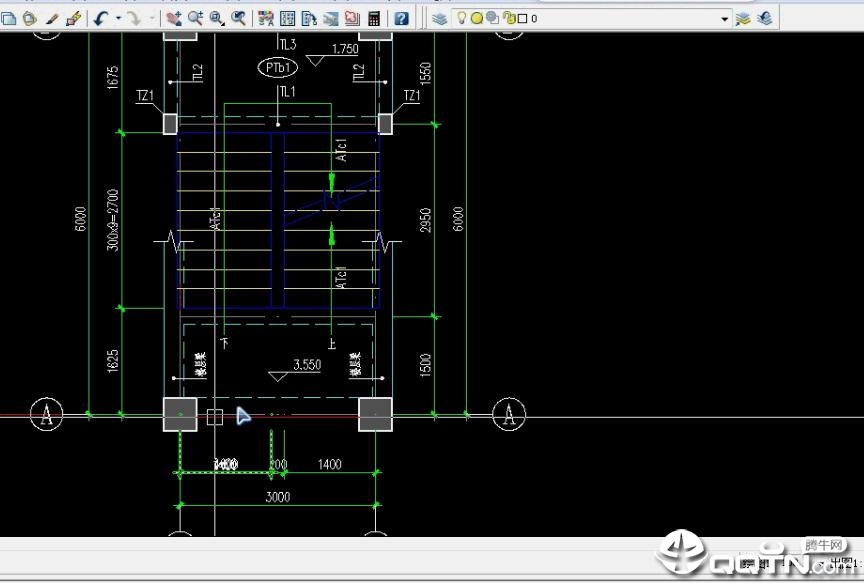Activate Zoom Realtime magnifier tool
Image resolution: width=864 pixels, height=583 pixels.
[195, 18]
